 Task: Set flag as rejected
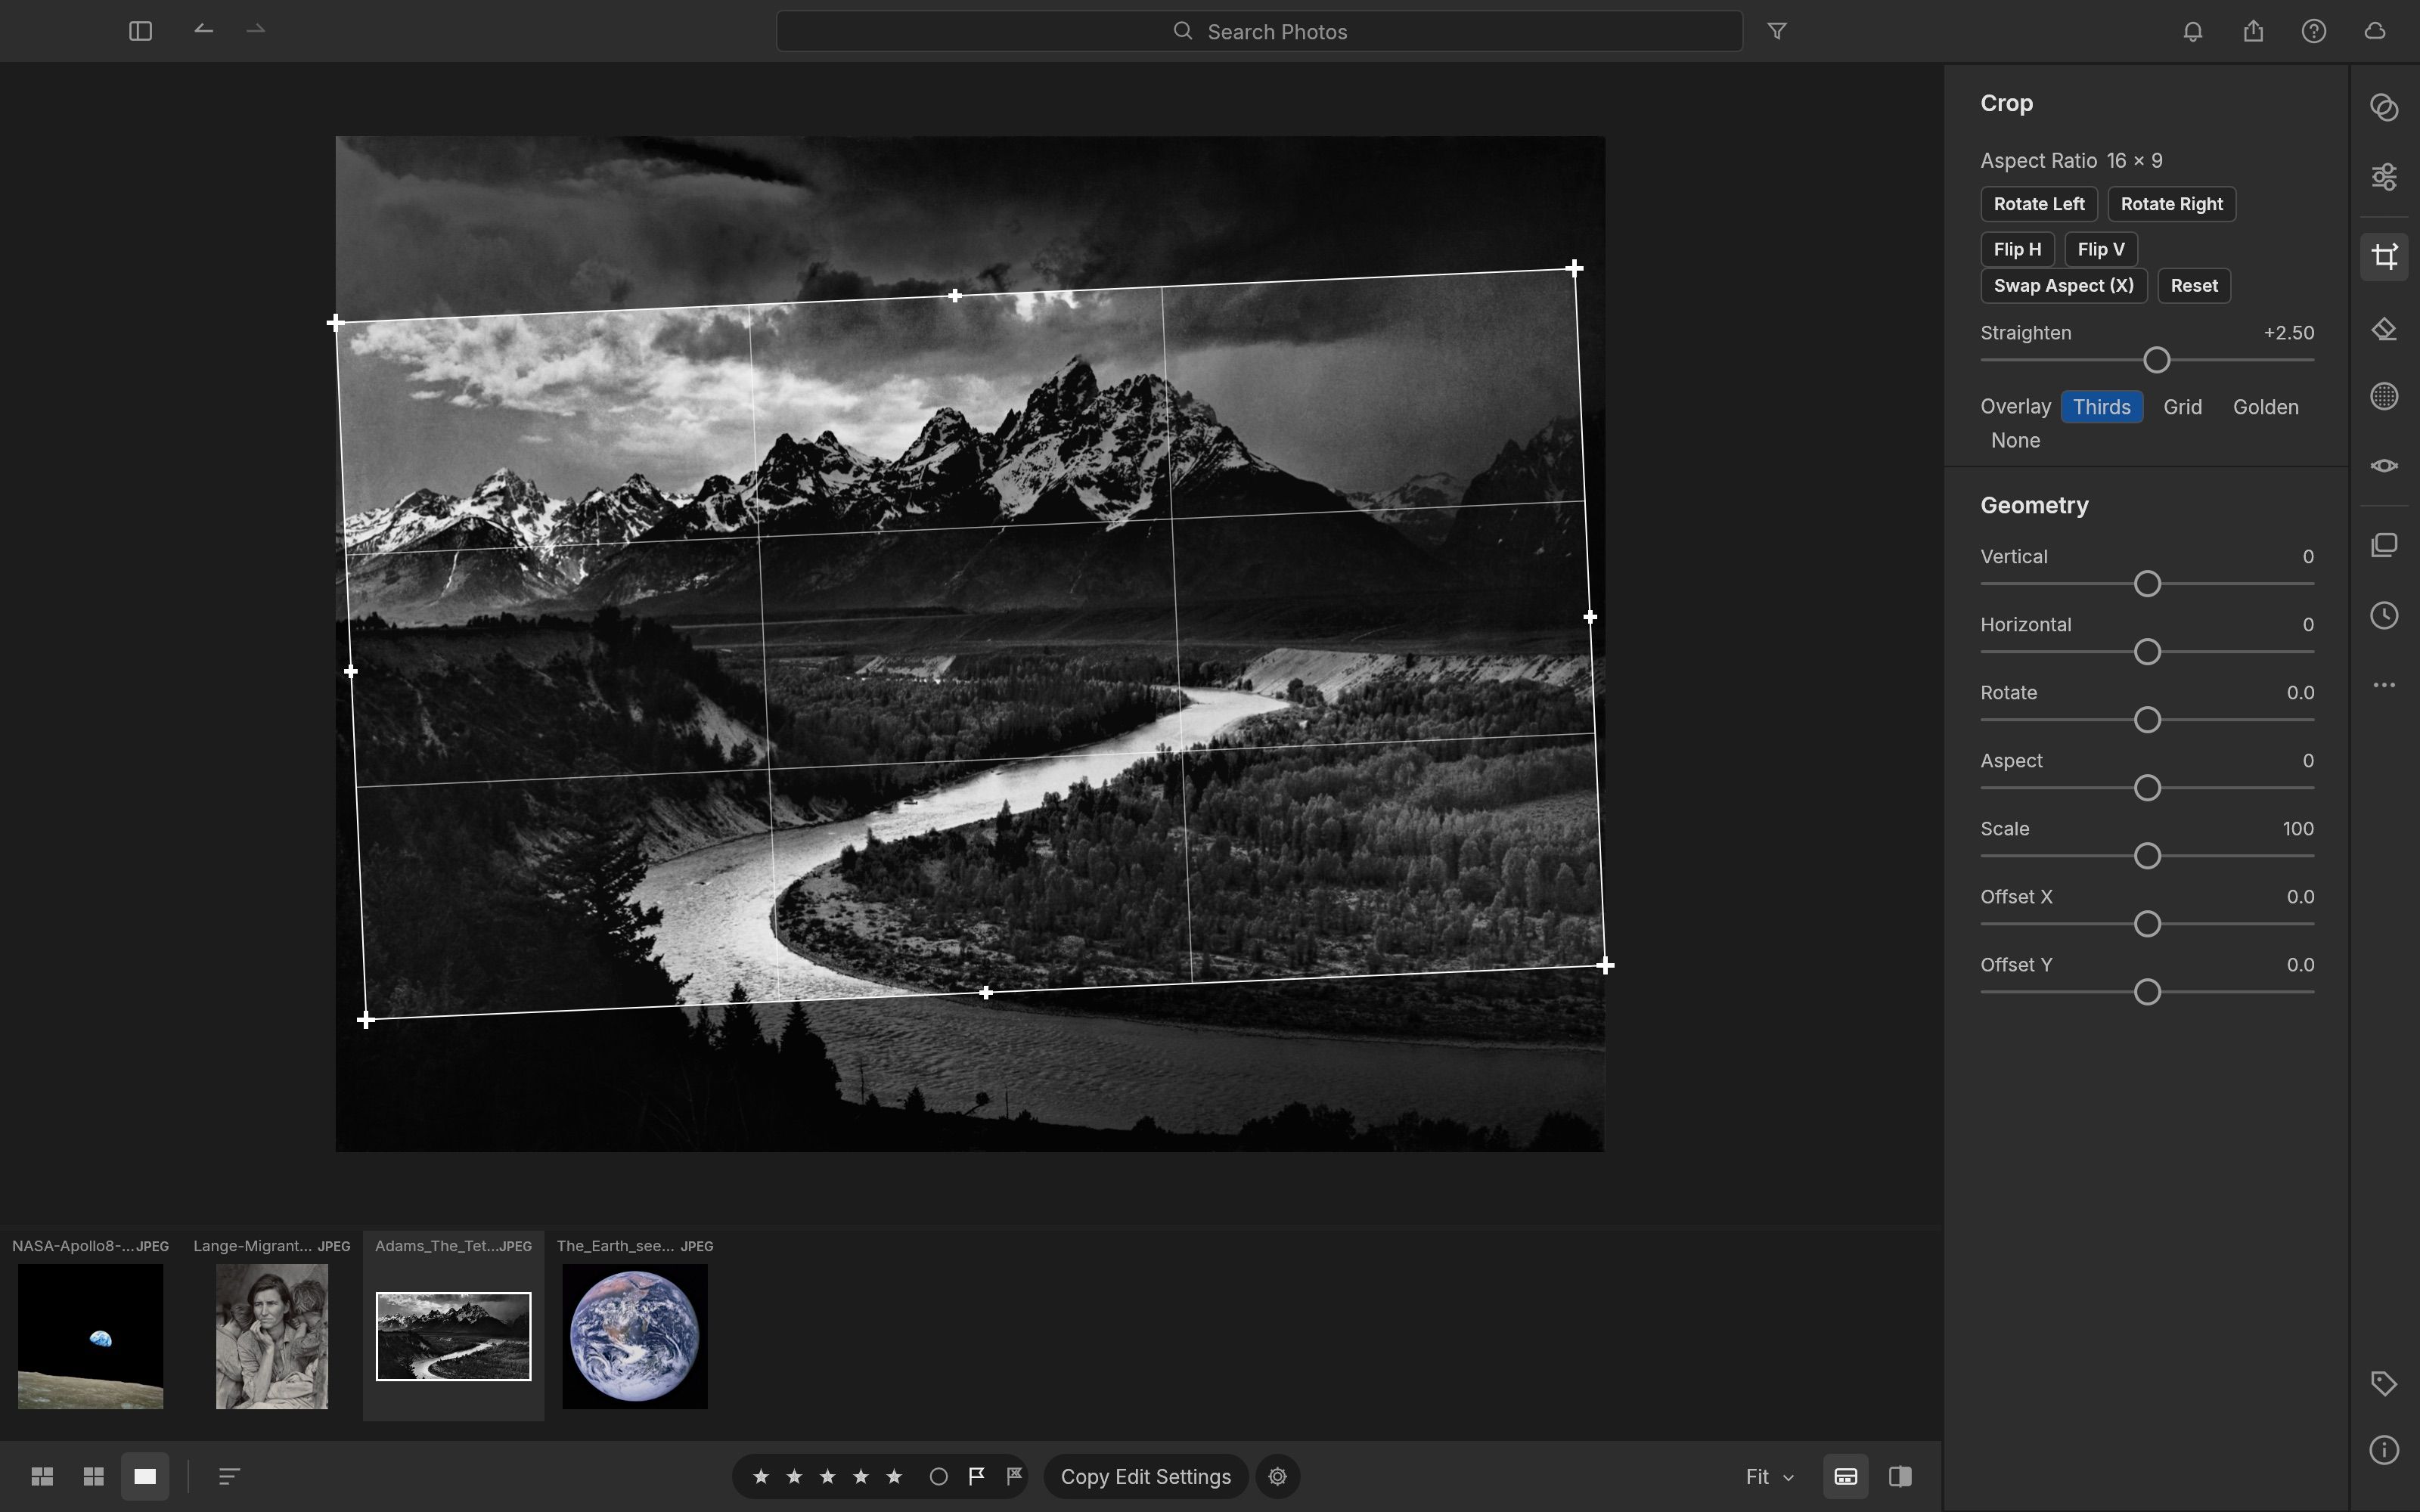point(1014,1477)
